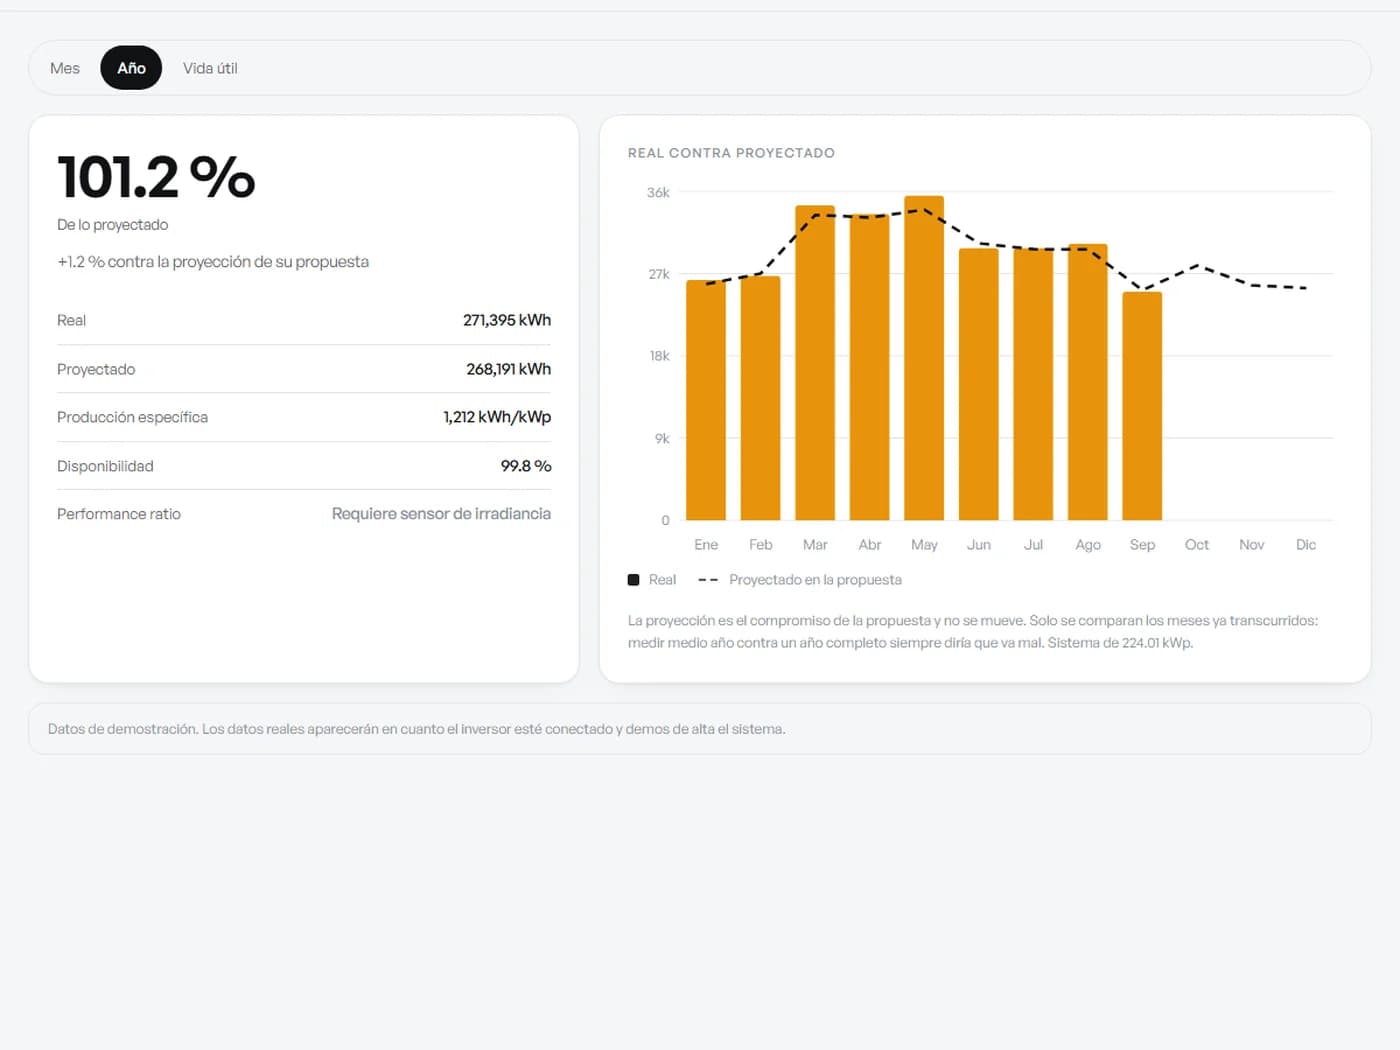Click the 99.8 % Disponibilidad value
The height and width of the screenshot is (1050, 1400).
pyautogui.click(x=526, y=466)
